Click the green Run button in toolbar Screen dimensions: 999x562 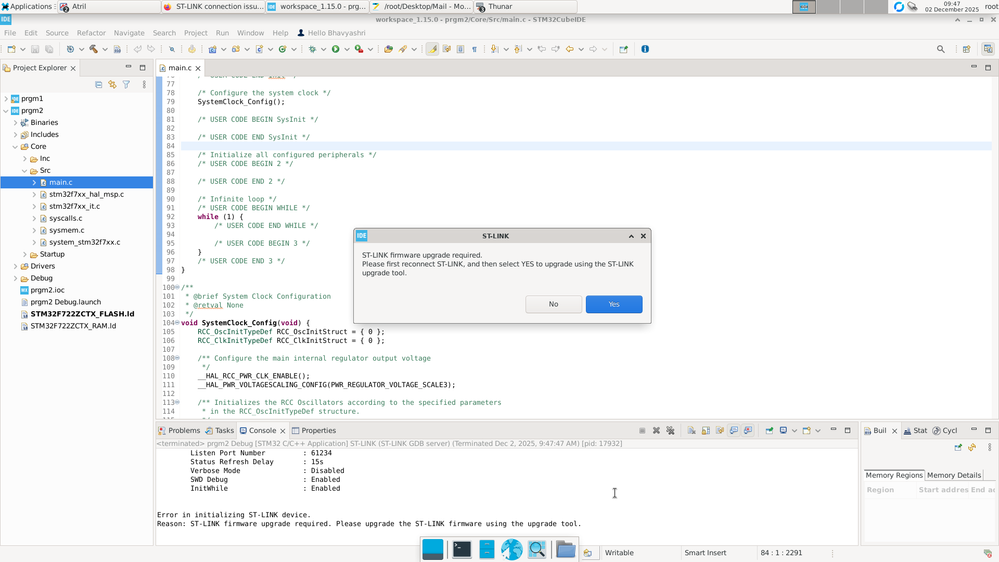[x=336, y=49]
